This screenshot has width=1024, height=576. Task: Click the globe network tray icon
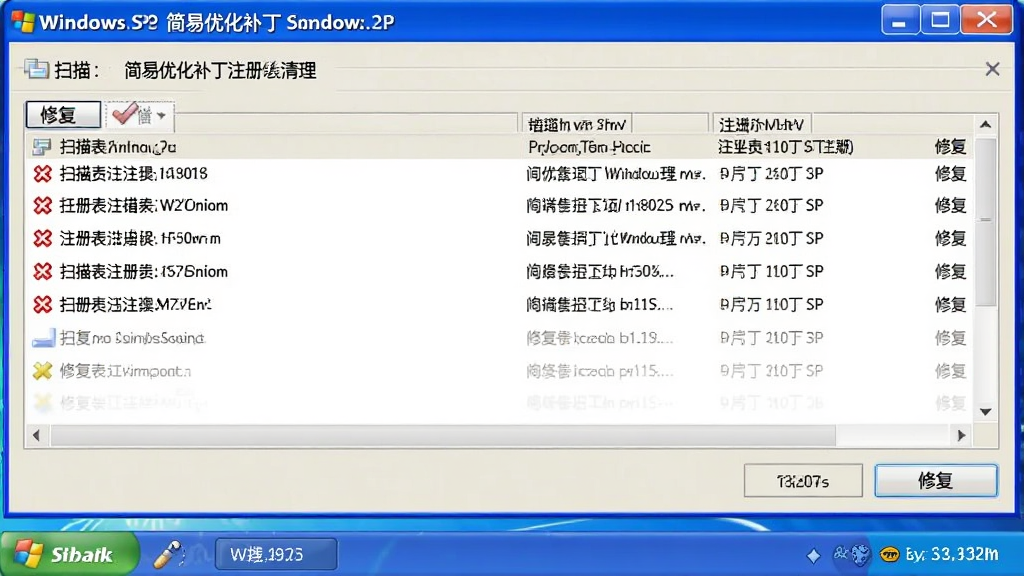[860, 554]
